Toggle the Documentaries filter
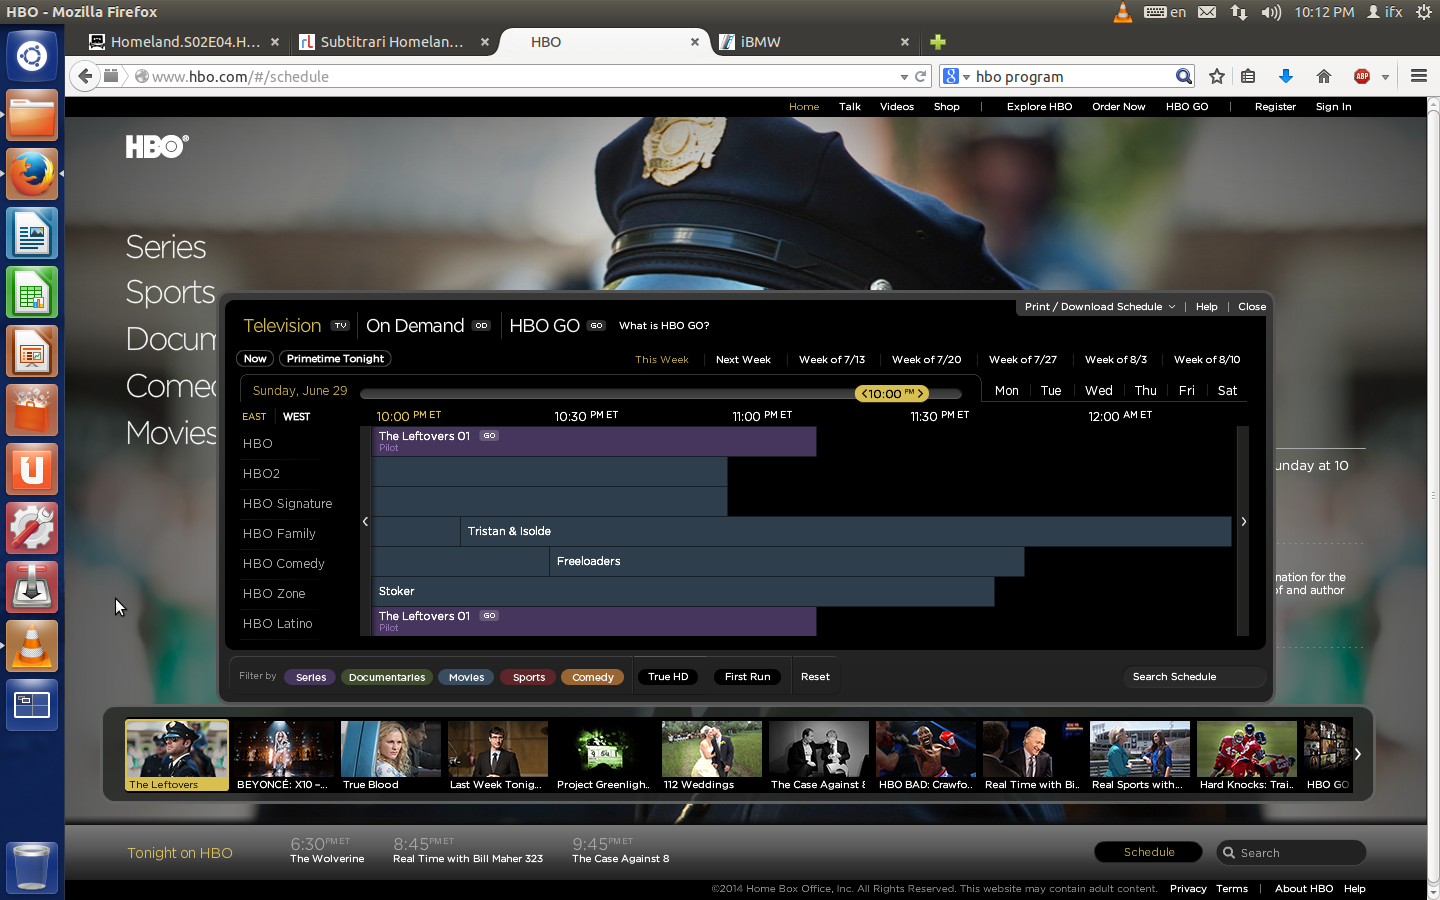Screen dimensions: 1440x900 [387, 677]
